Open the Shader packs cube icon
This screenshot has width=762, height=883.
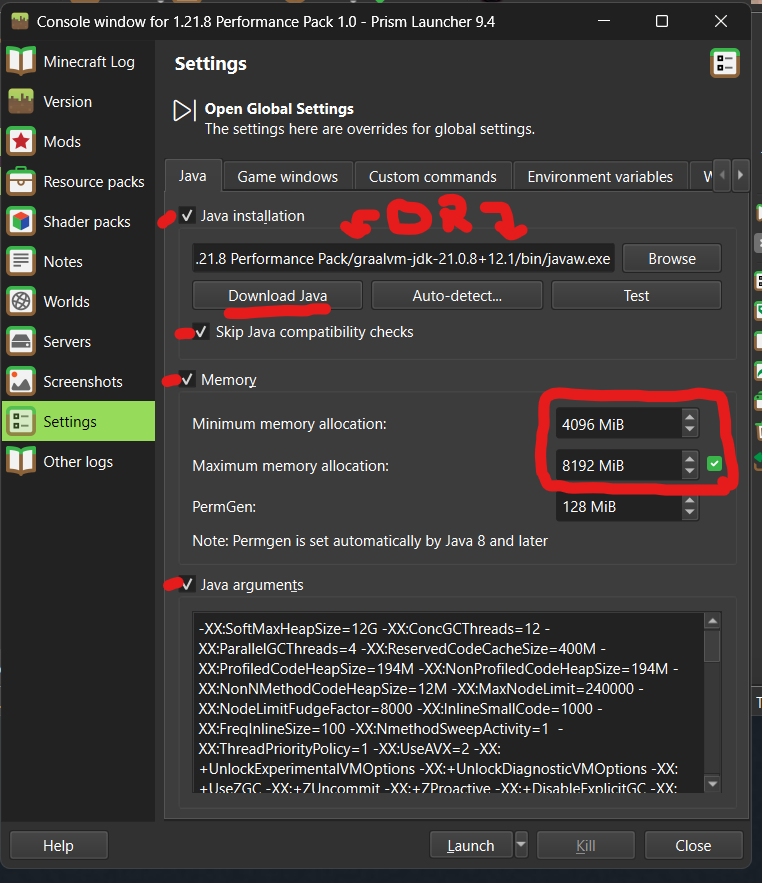pyautogui.click(x=21, y=221)
